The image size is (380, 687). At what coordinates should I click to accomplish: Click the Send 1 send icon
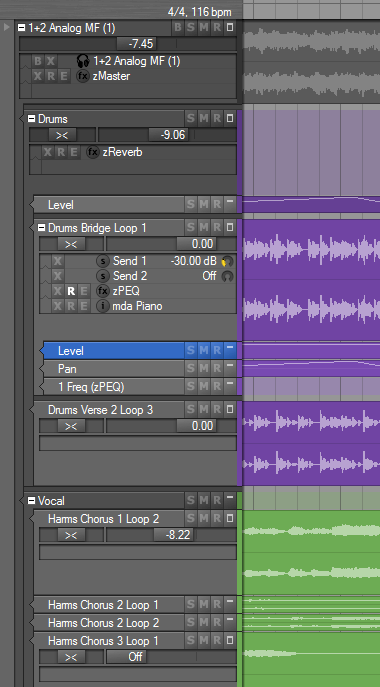103,261
